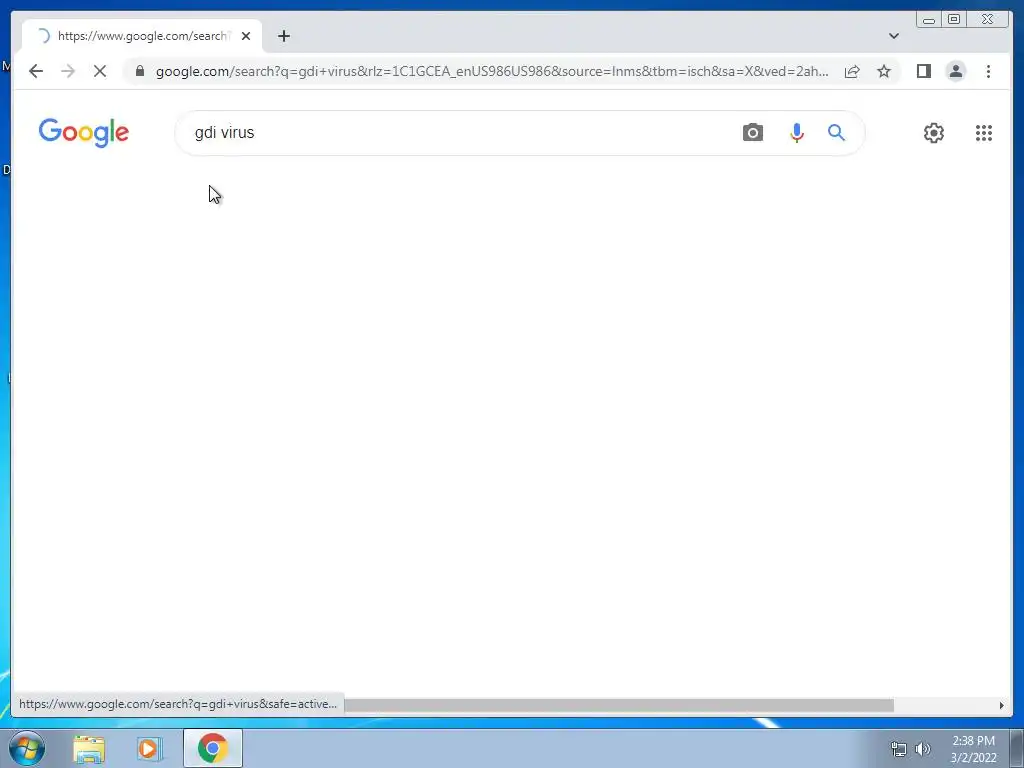Open a new tab

tap(283, 36)
